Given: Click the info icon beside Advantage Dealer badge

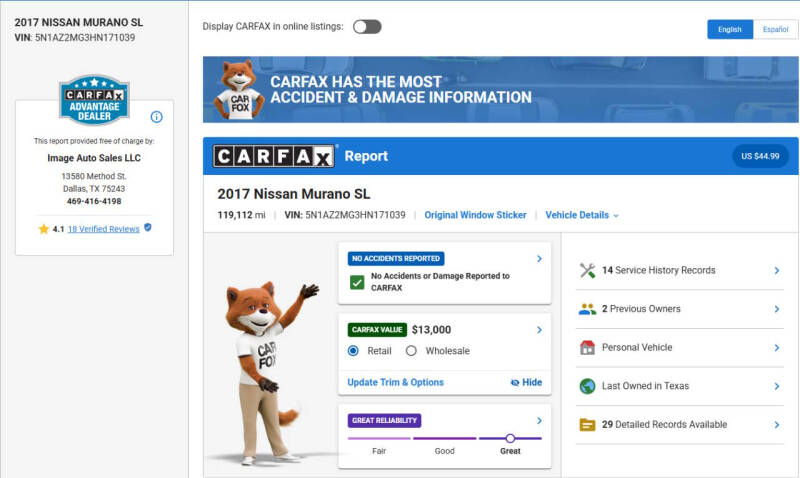Looking at the screenshot, I should pyautogui.click(x=157, y=117).
